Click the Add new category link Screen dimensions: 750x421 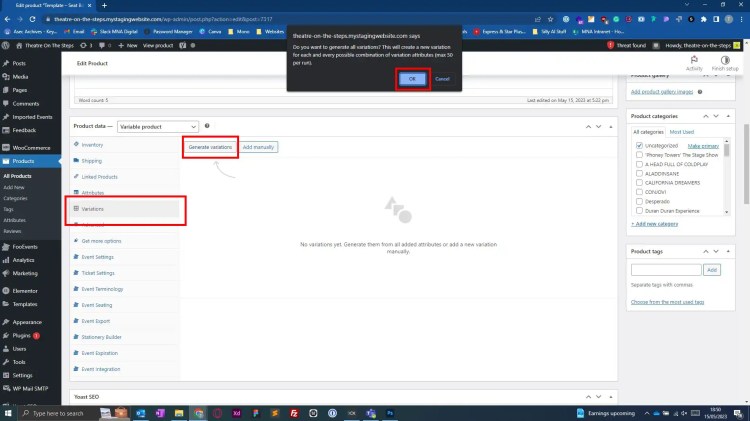pos(654,224)
